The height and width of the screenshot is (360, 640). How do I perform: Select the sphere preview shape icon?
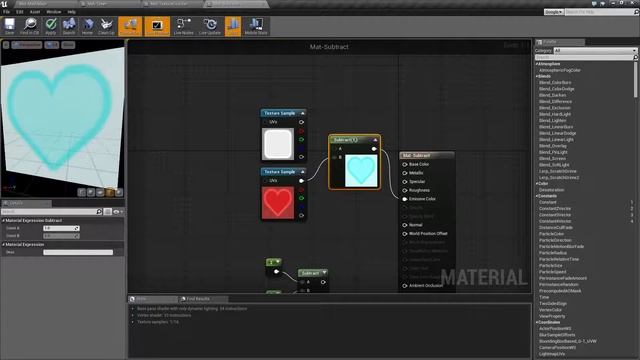tap(91, 192)
